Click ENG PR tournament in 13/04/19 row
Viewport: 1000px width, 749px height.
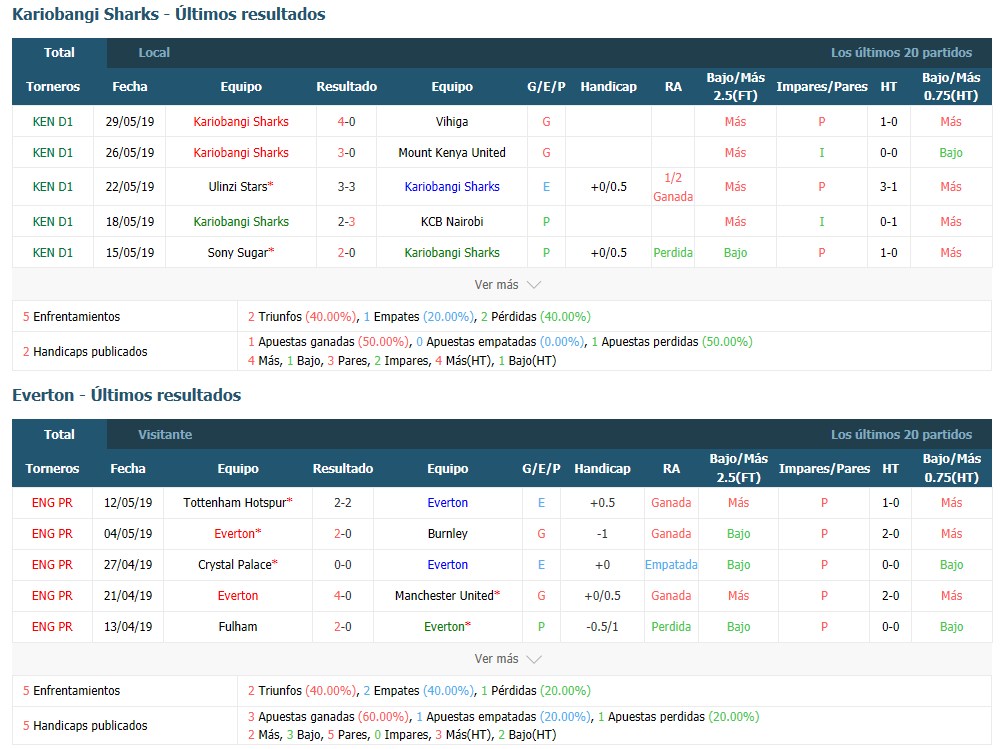pyautogui.click(x=52, y=627)
